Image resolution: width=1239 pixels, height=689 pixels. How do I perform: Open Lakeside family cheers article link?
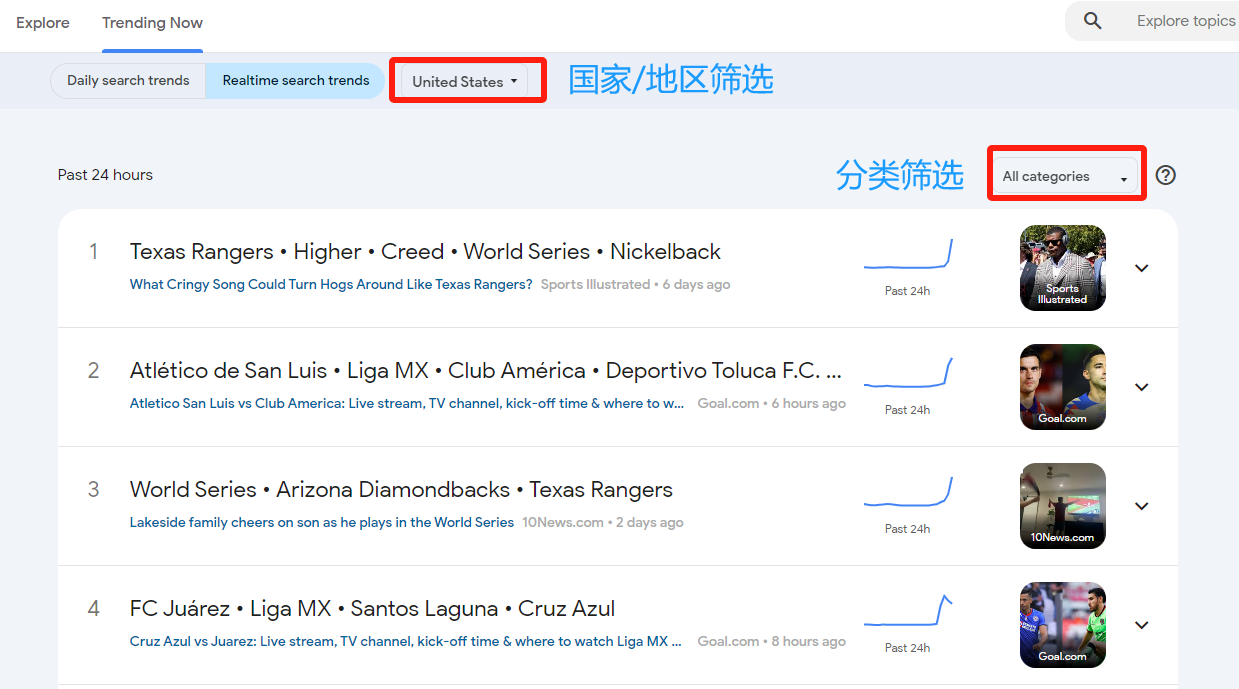[x=321, y=523]
